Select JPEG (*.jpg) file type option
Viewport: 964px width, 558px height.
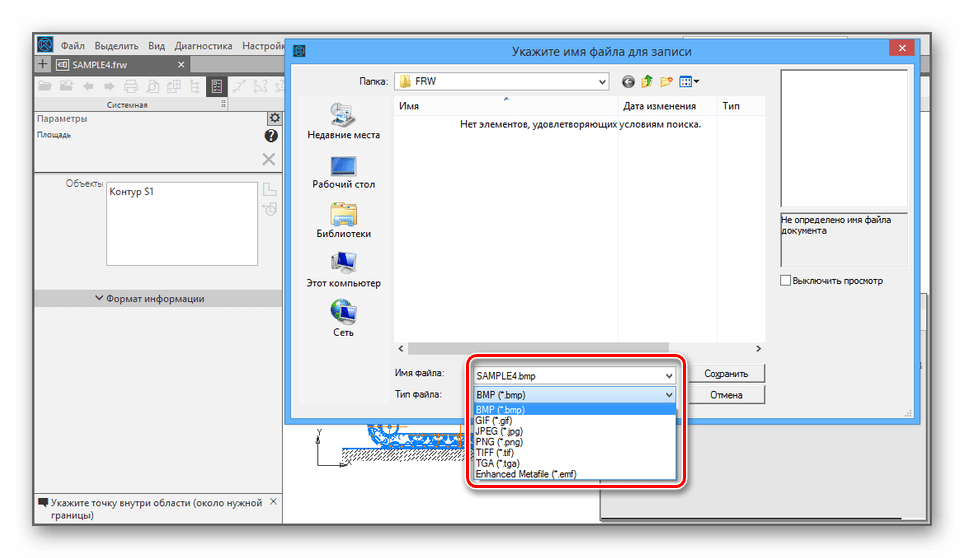point(500,431)
